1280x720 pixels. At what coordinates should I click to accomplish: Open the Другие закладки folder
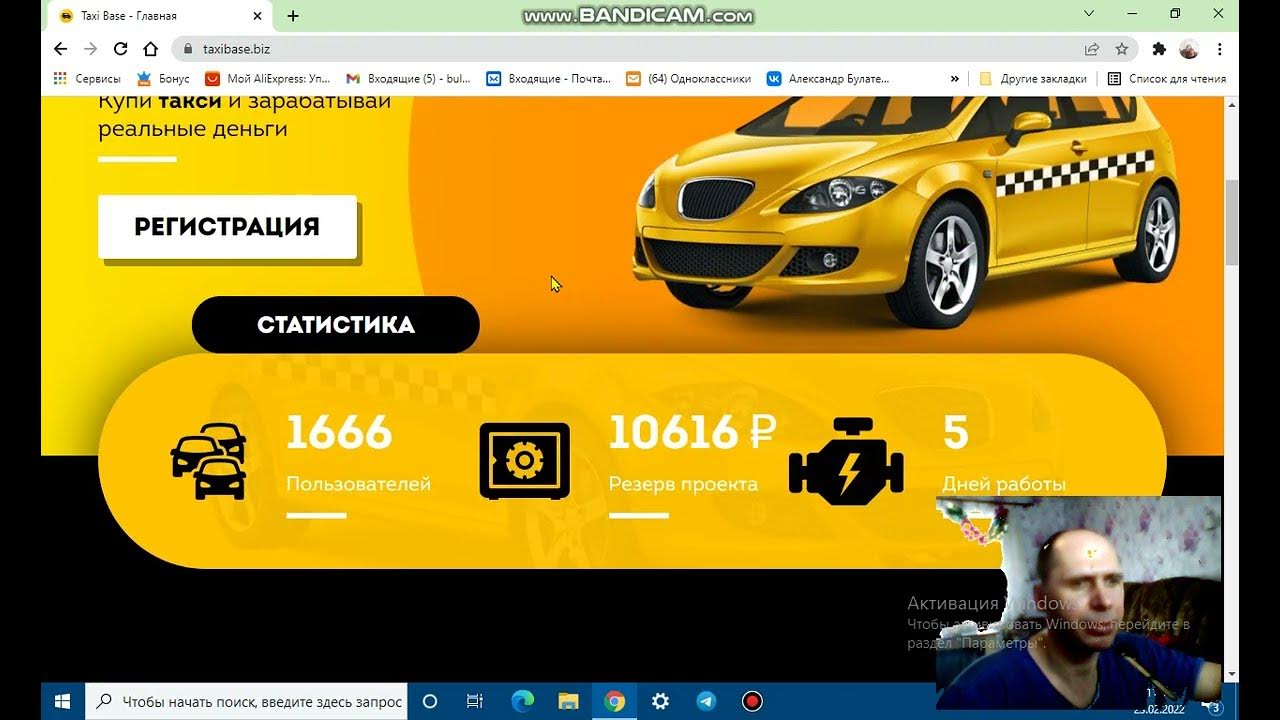coord(1033,79)
